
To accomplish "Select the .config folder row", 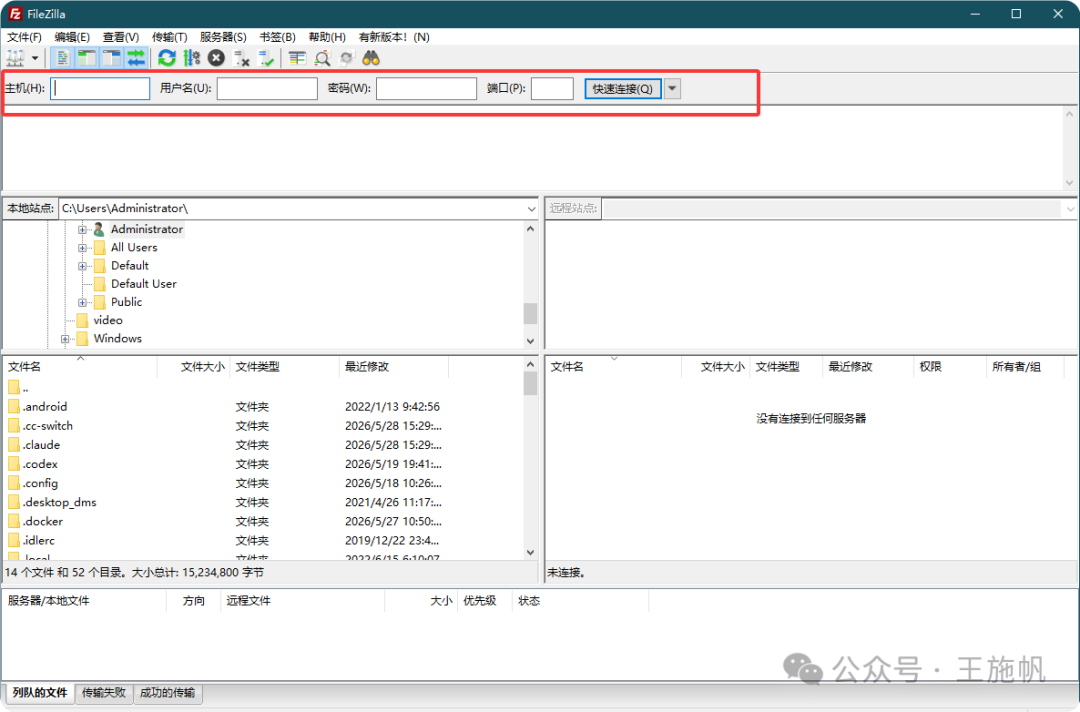I will click(264, 483).
